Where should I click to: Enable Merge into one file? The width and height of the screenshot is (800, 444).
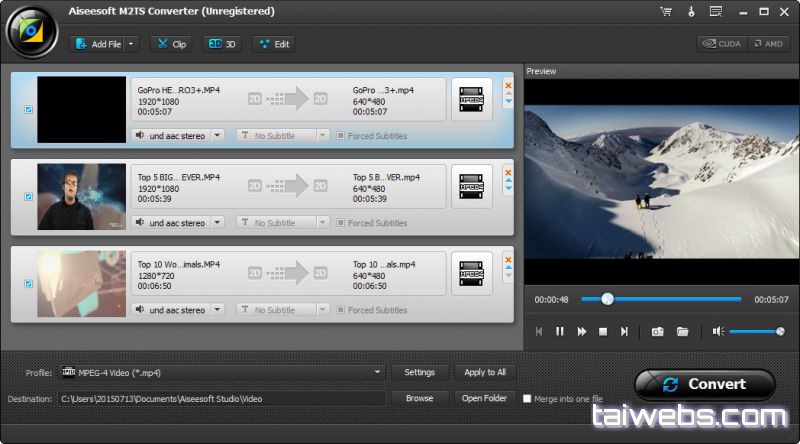coord(527,398)
